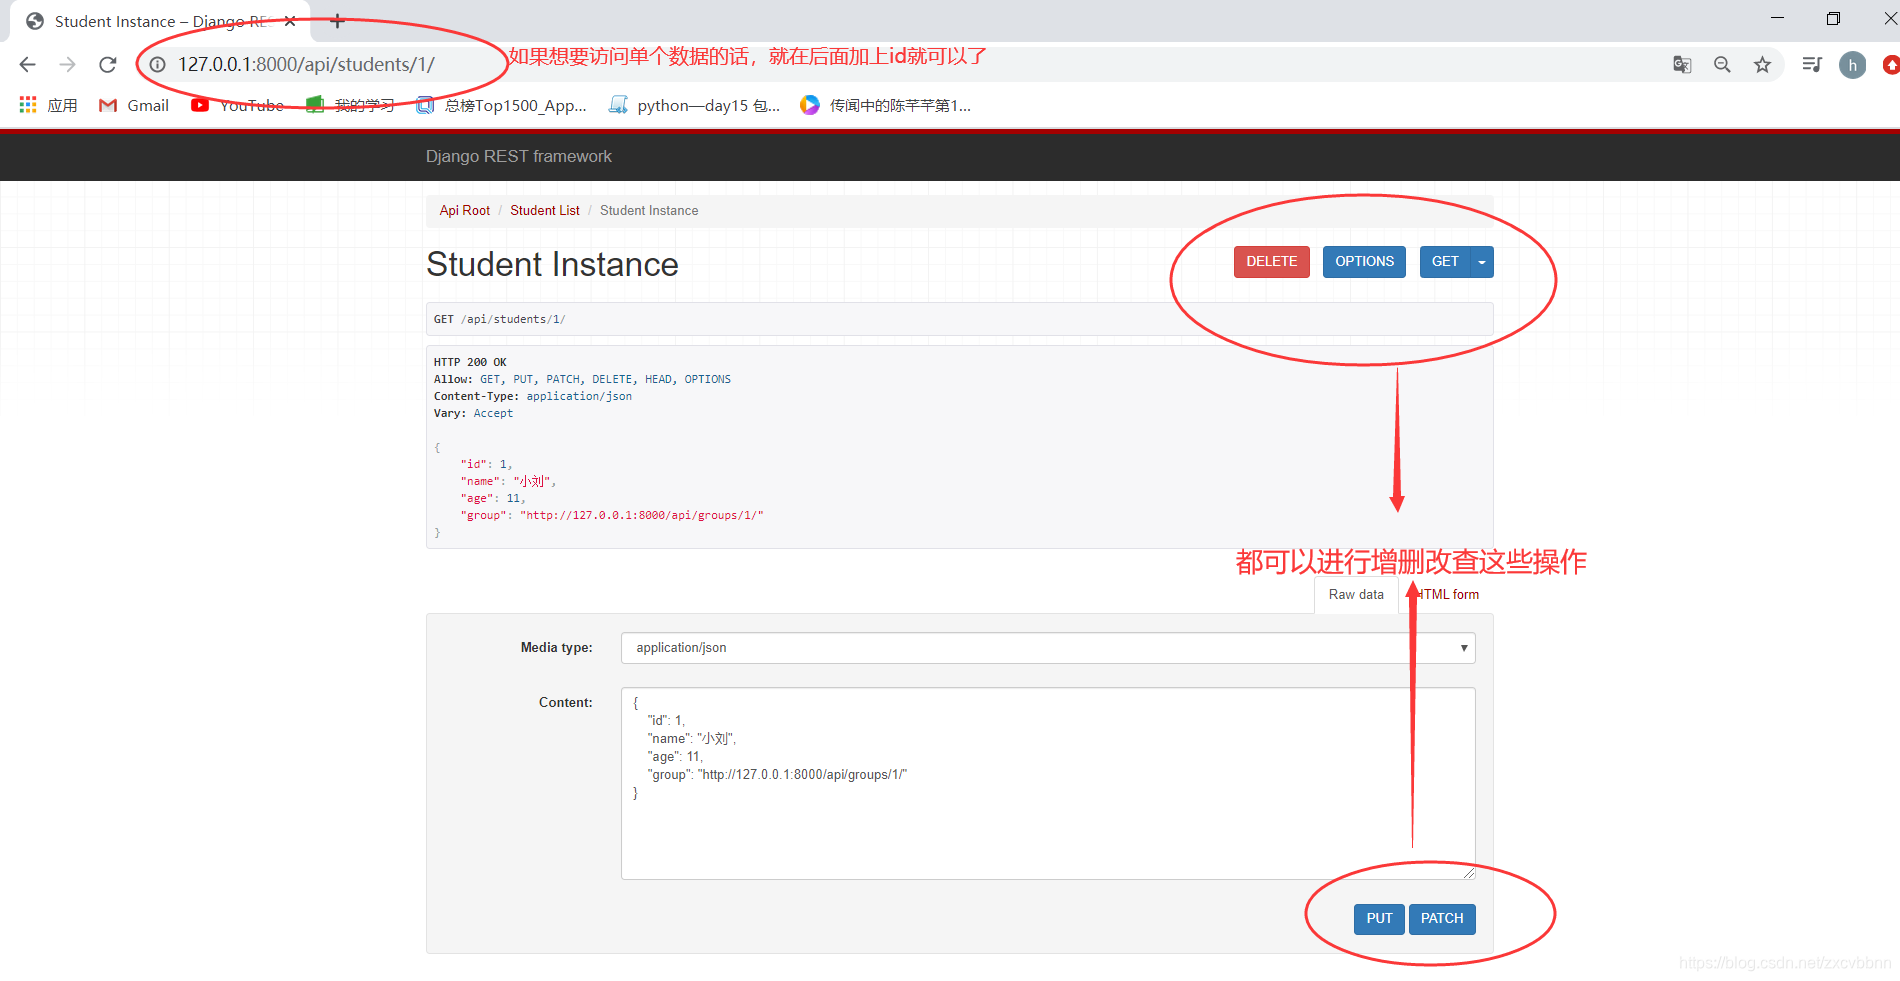The height and width of the screenshot is (981, 1900).
Task: Reload the current page
Action: (107, 65)
